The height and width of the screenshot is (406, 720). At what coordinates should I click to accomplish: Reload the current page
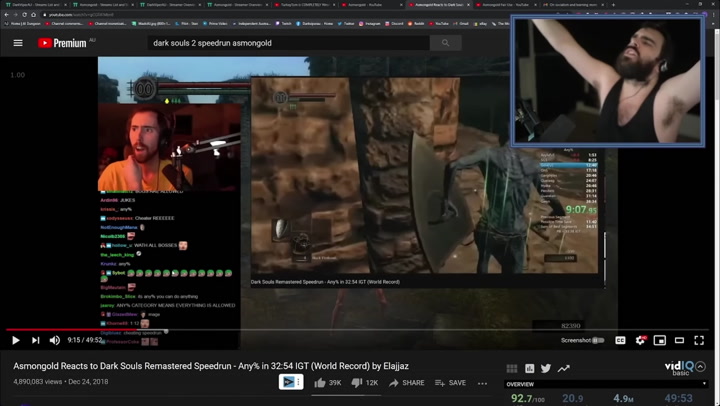(24, 15)
